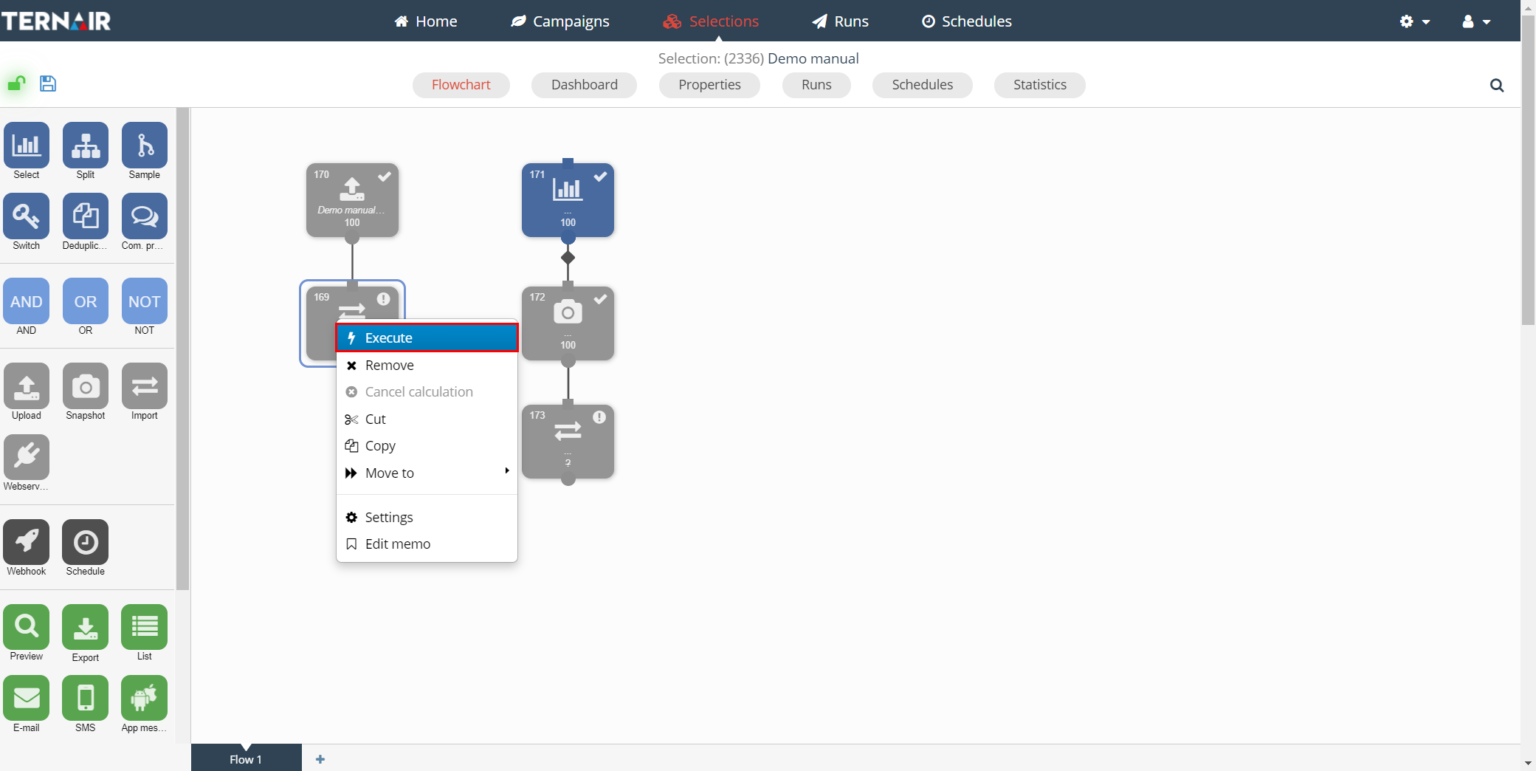Viewport: 1536px width, 771px height.
Task: Select the Com. pr... block tool
Action: (x=144, y=216)
